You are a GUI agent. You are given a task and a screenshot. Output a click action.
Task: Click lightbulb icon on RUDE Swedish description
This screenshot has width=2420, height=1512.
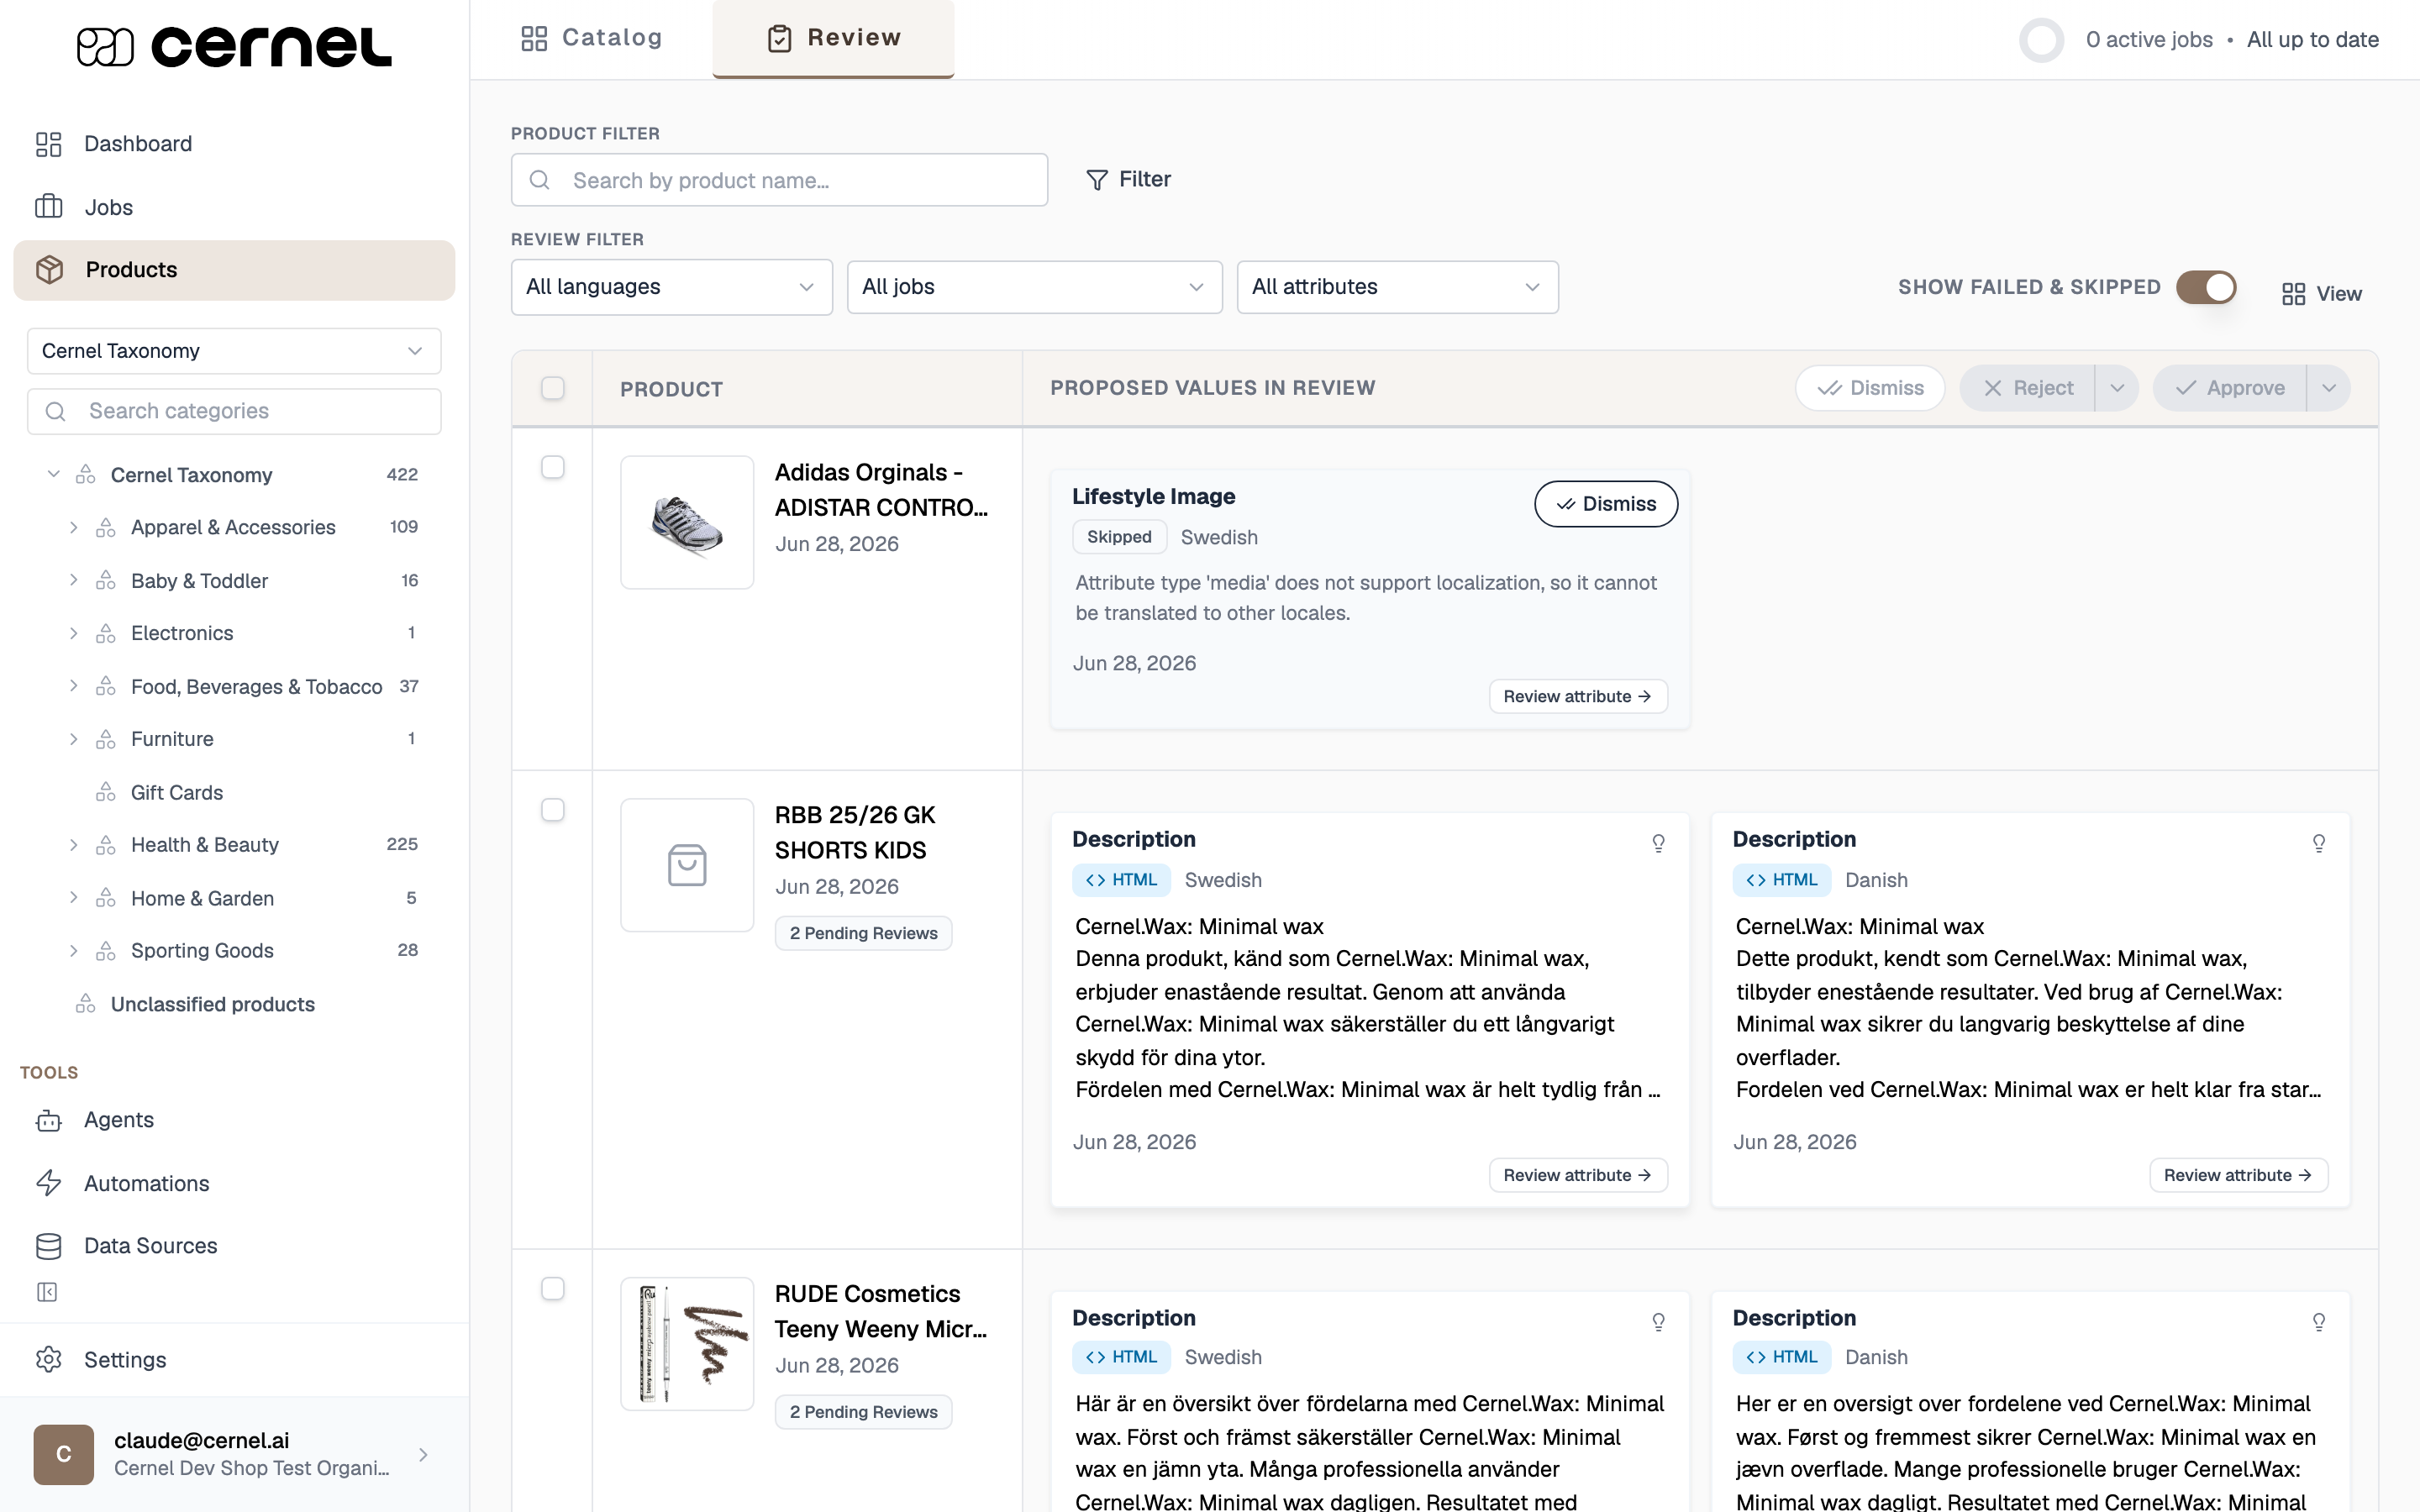point(1658,1323)
